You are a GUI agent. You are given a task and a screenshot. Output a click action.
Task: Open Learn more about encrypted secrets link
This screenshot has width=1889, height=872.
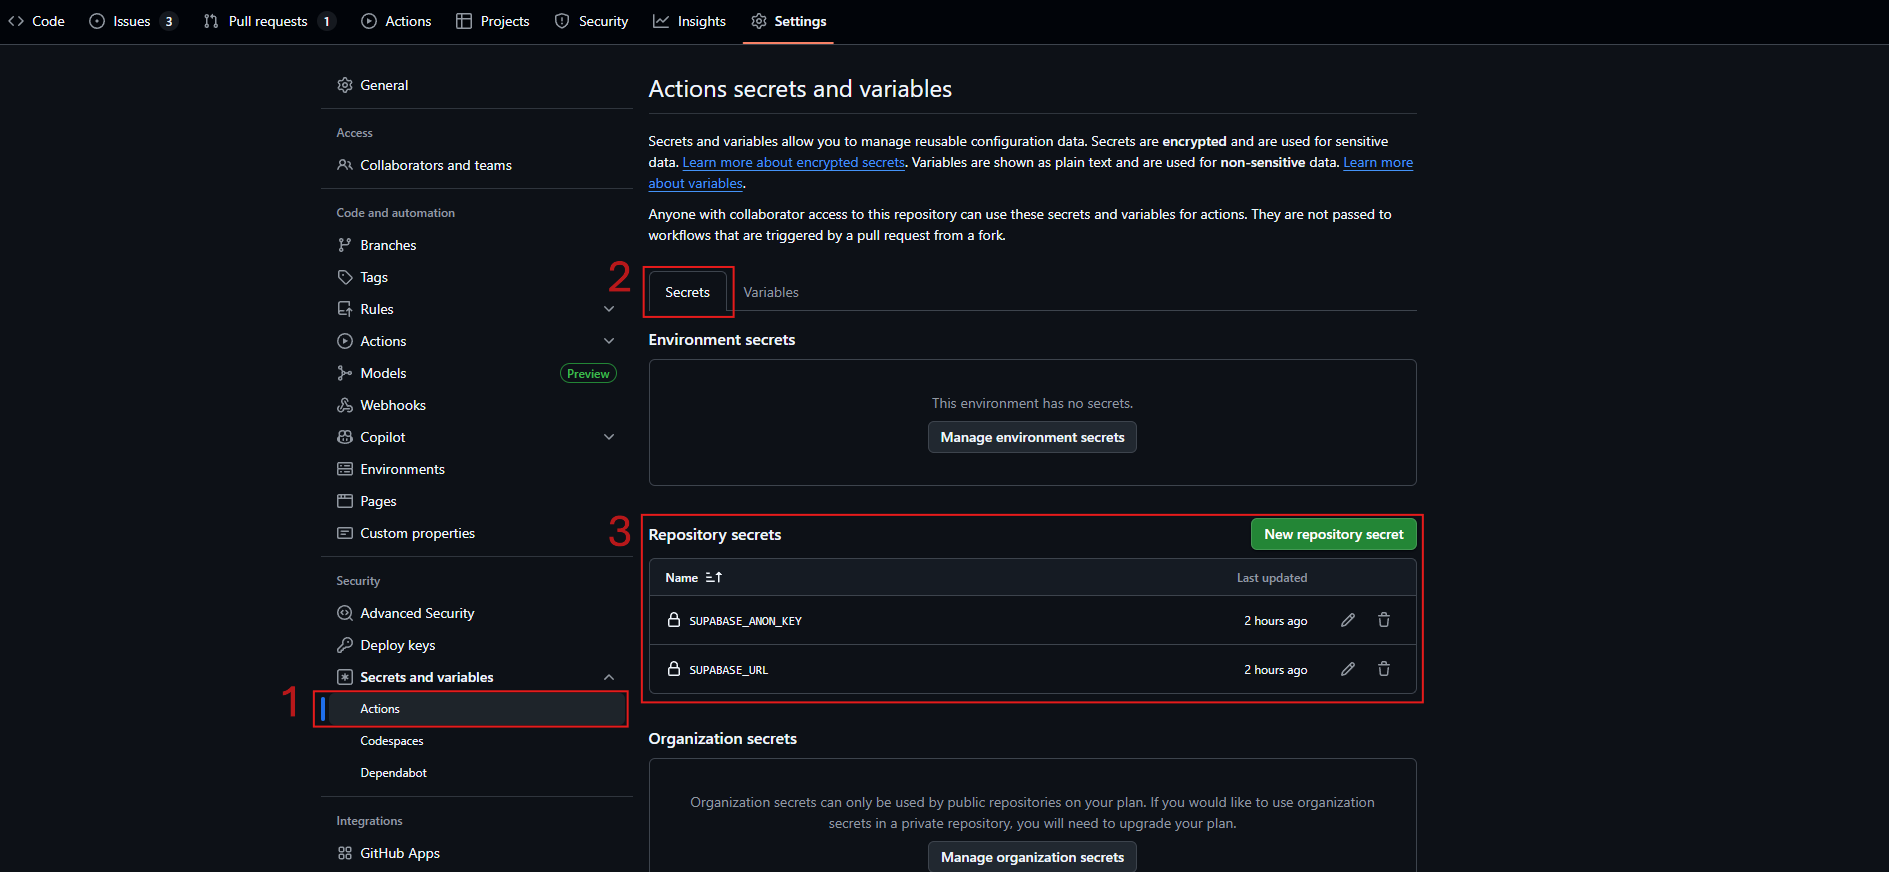[x=793, y=163]
